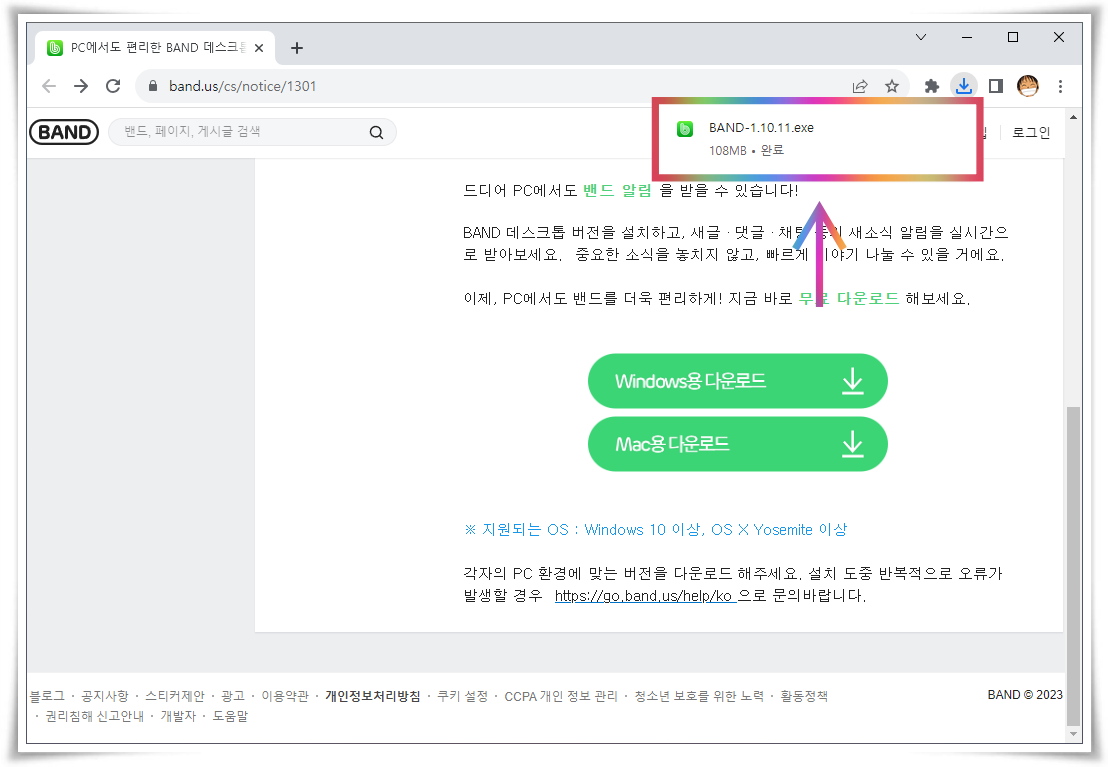The width and height of the screenshot is (1108, 767).
Task: Click the supported OS note text
Action: (x=655, y=529)
